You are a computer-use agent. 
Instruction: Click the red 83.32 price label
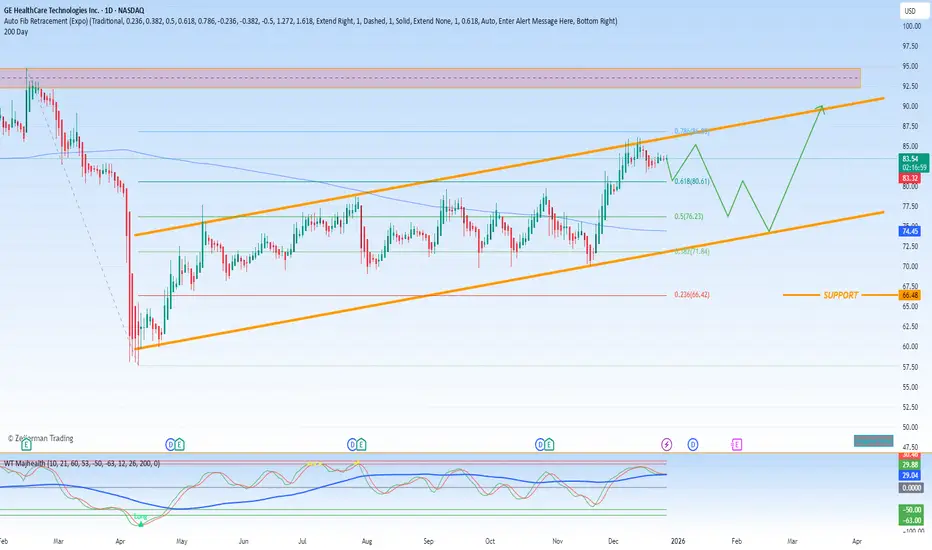coord(910,178)
